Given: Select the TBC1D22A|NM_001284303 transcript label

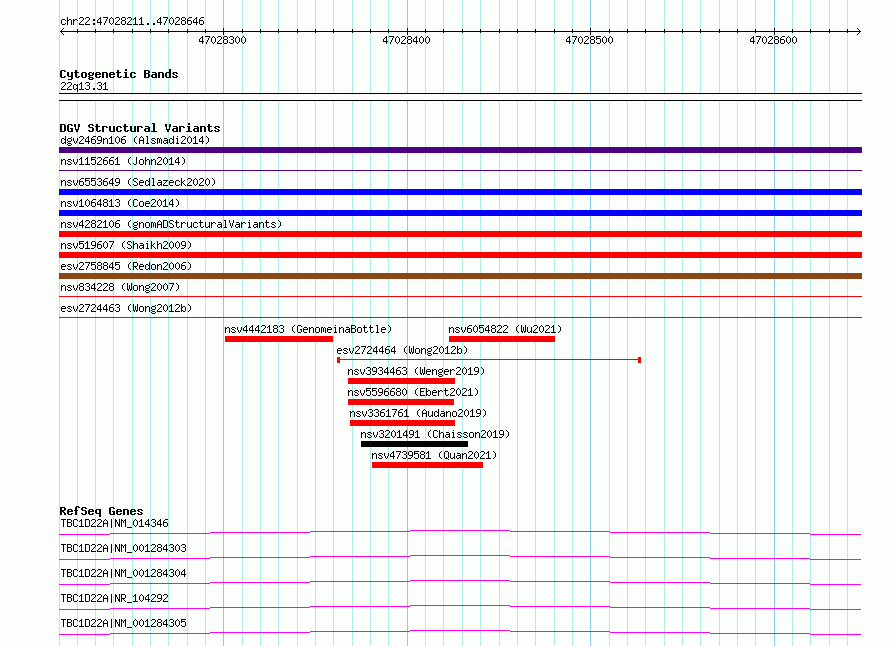Looking at the screenshot, I should 123,548.
